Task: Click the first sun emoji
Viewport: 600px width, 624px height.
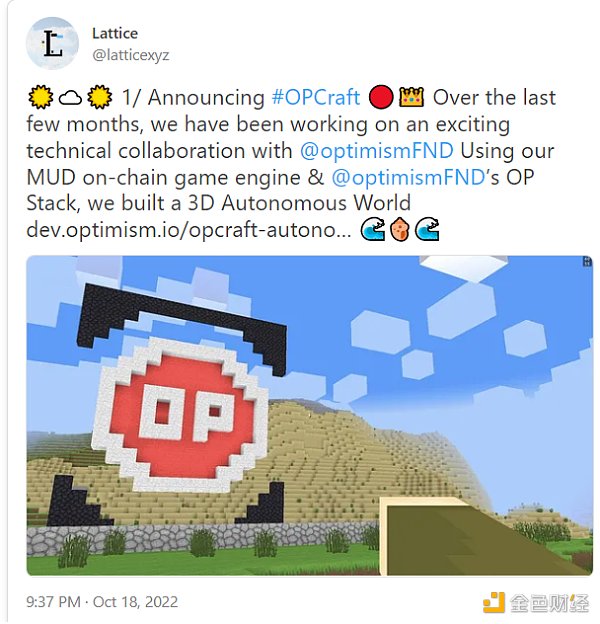Action: coord(40,97)
